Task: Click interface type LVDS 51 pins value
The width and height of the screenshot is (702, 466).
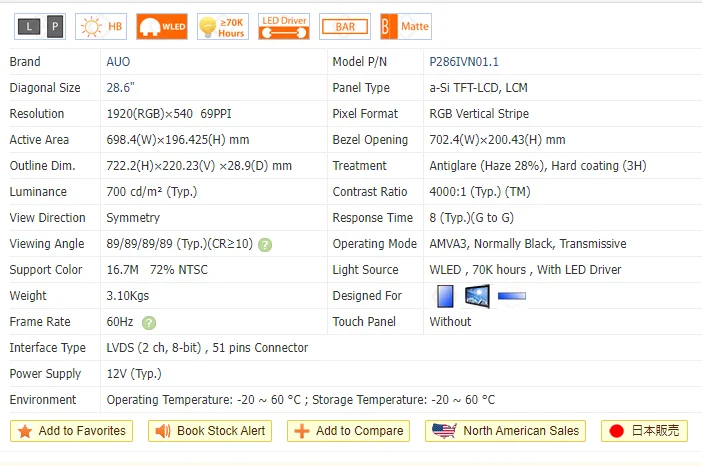Action: click(x=207, y=347)
